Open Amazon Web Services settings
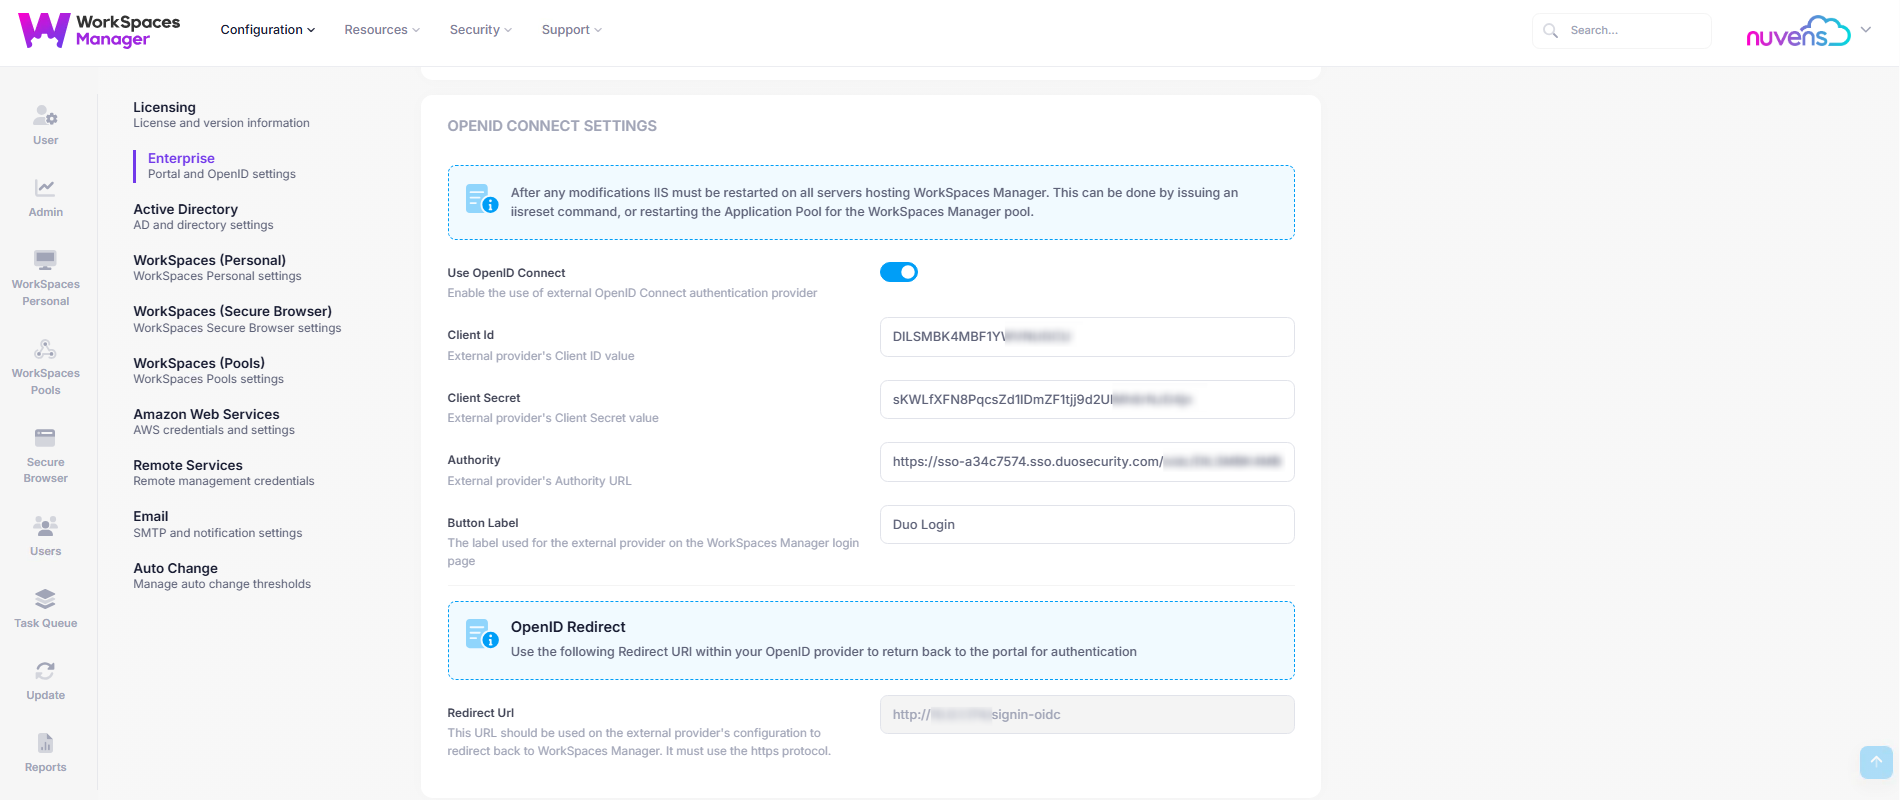 (206, 415)
